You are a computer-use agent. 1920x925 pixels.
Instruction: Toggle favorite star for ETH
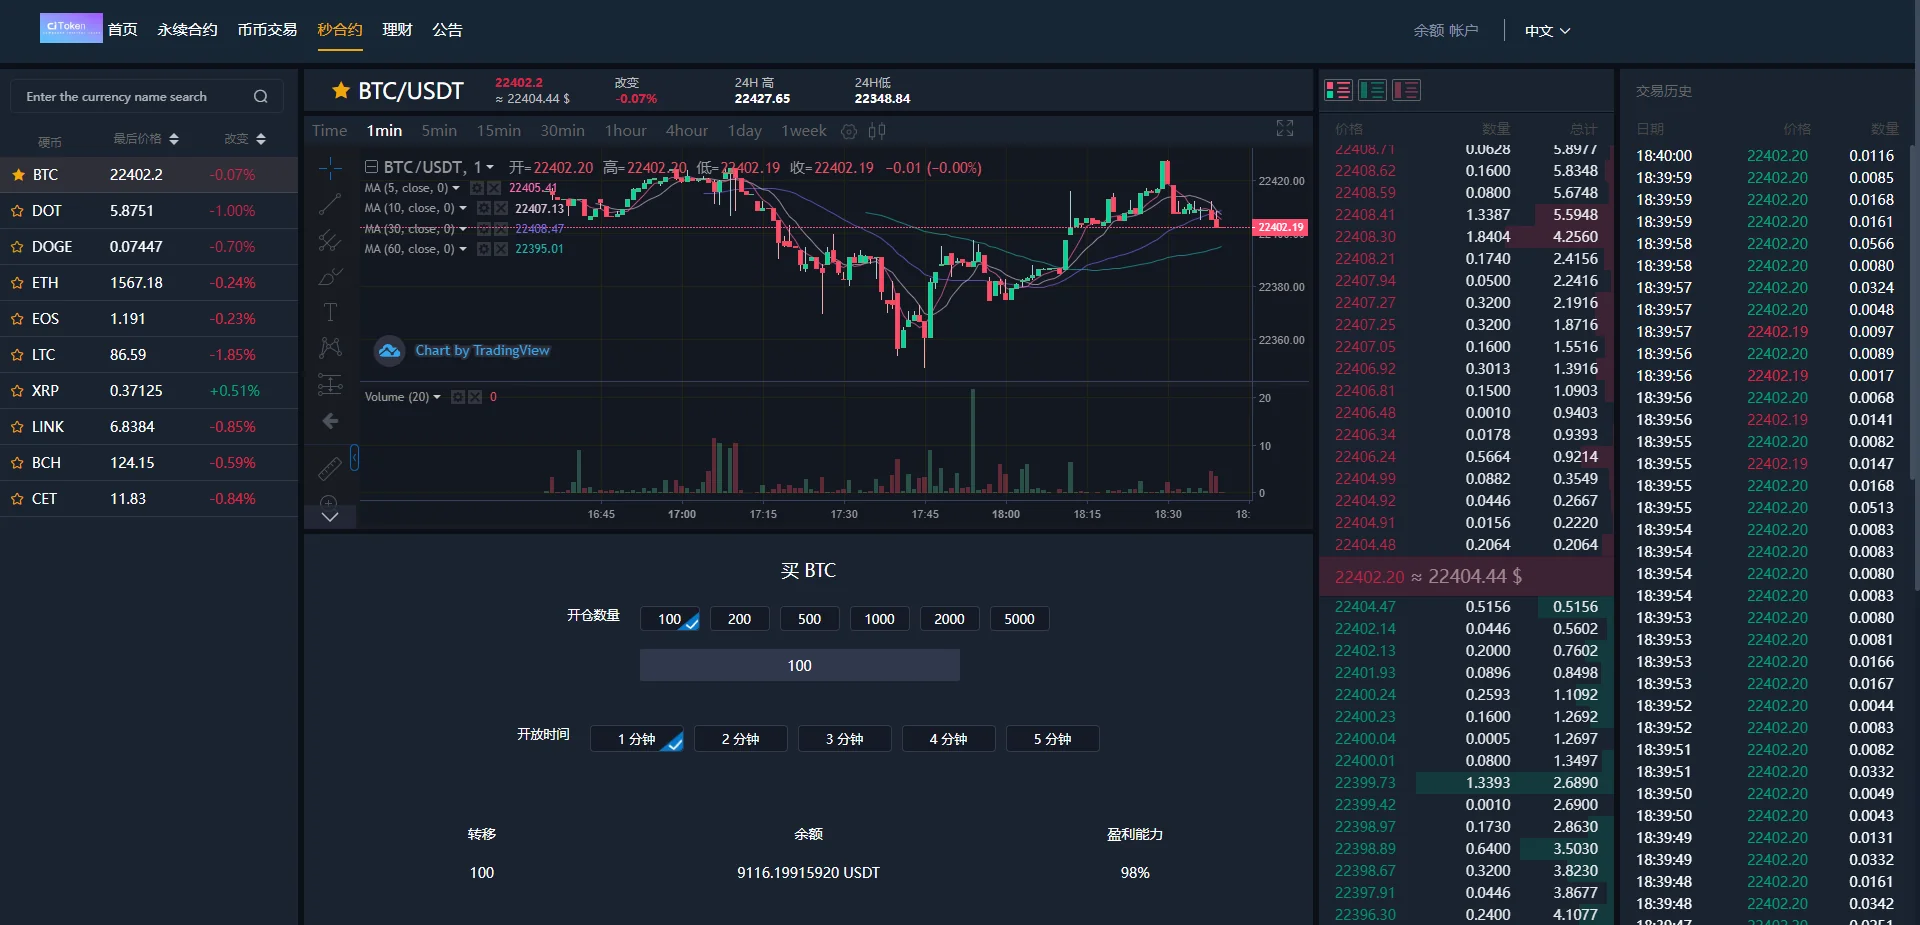pos(17,283)
